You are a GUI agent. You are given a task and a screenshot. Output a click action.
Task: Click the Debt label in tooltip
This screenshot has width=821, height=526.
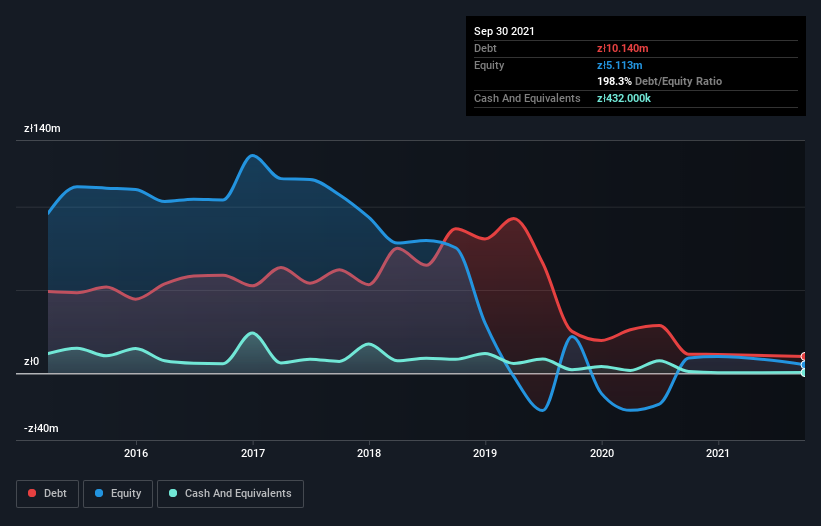(x=485, y=48)
